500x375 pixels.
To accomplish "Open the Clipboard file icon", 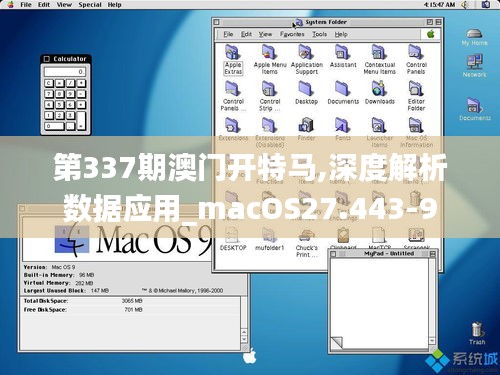I will (343, 236).
